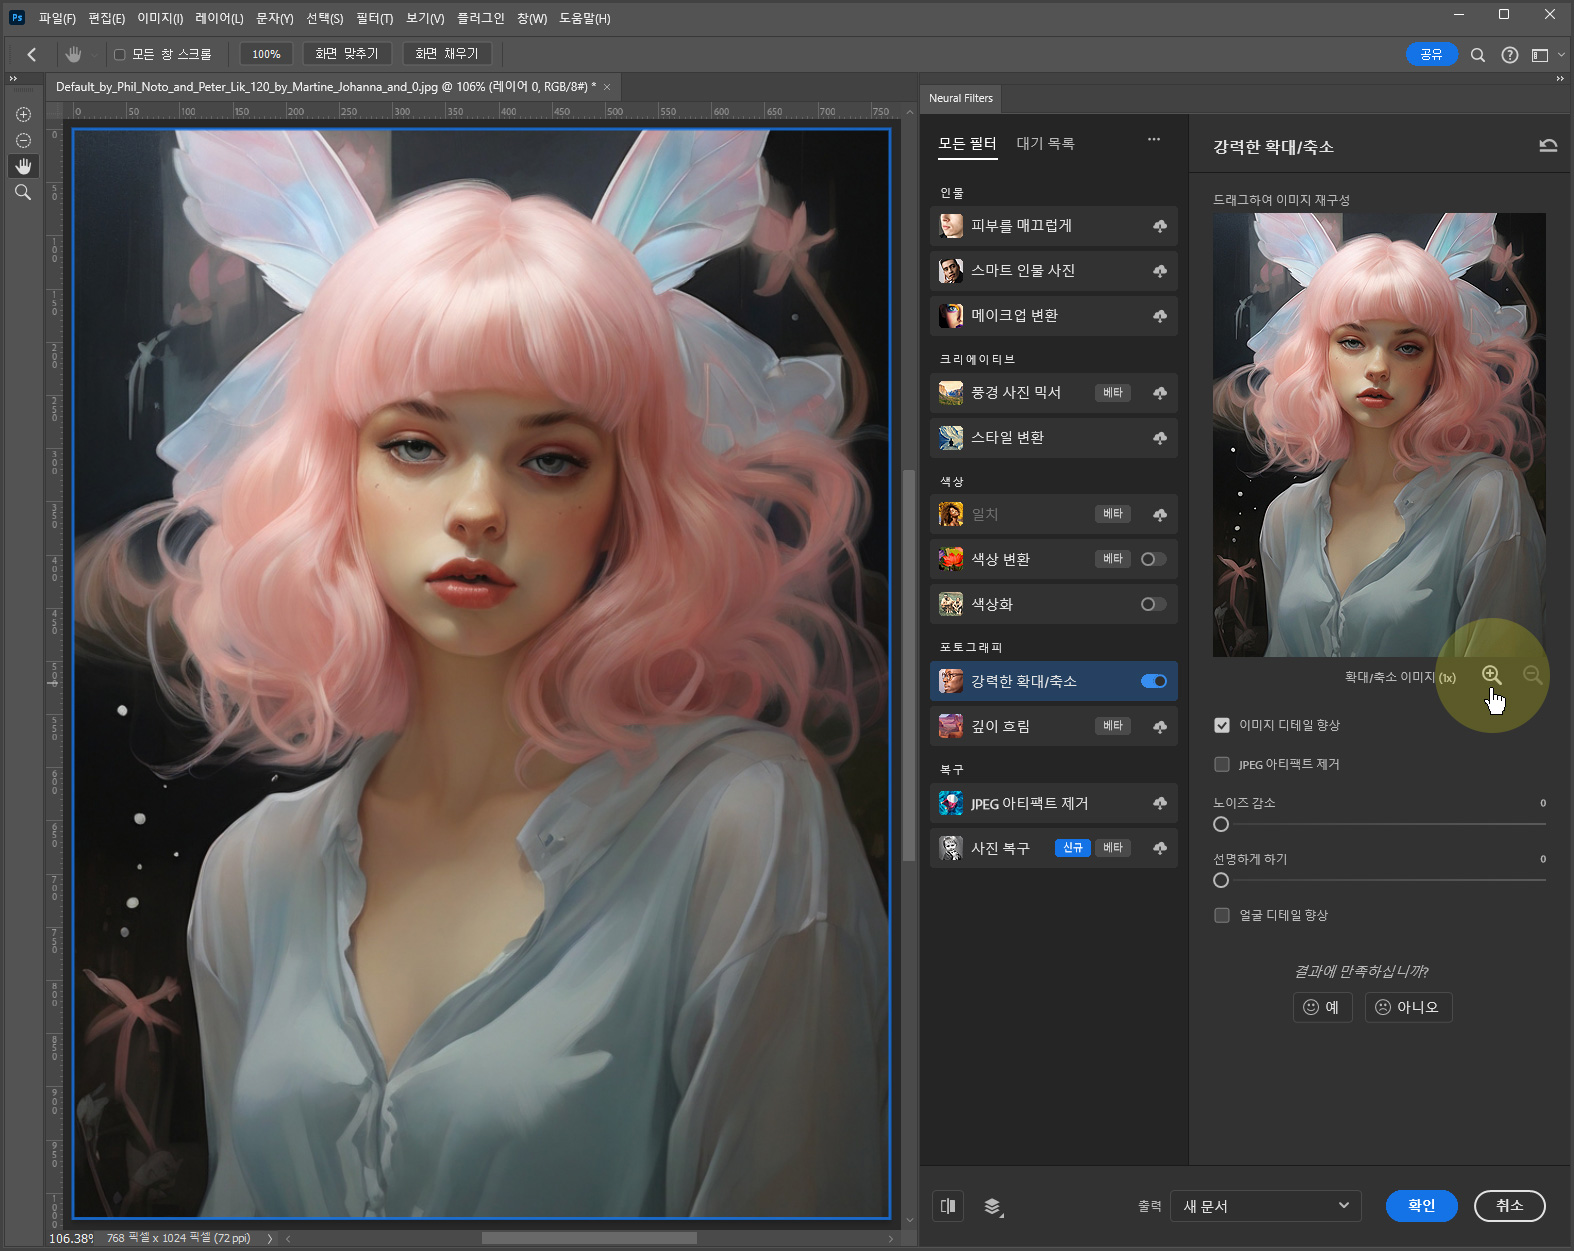
Task: Click the canvas horizontal scrollbar
Action: click(x=589, y=1238)
